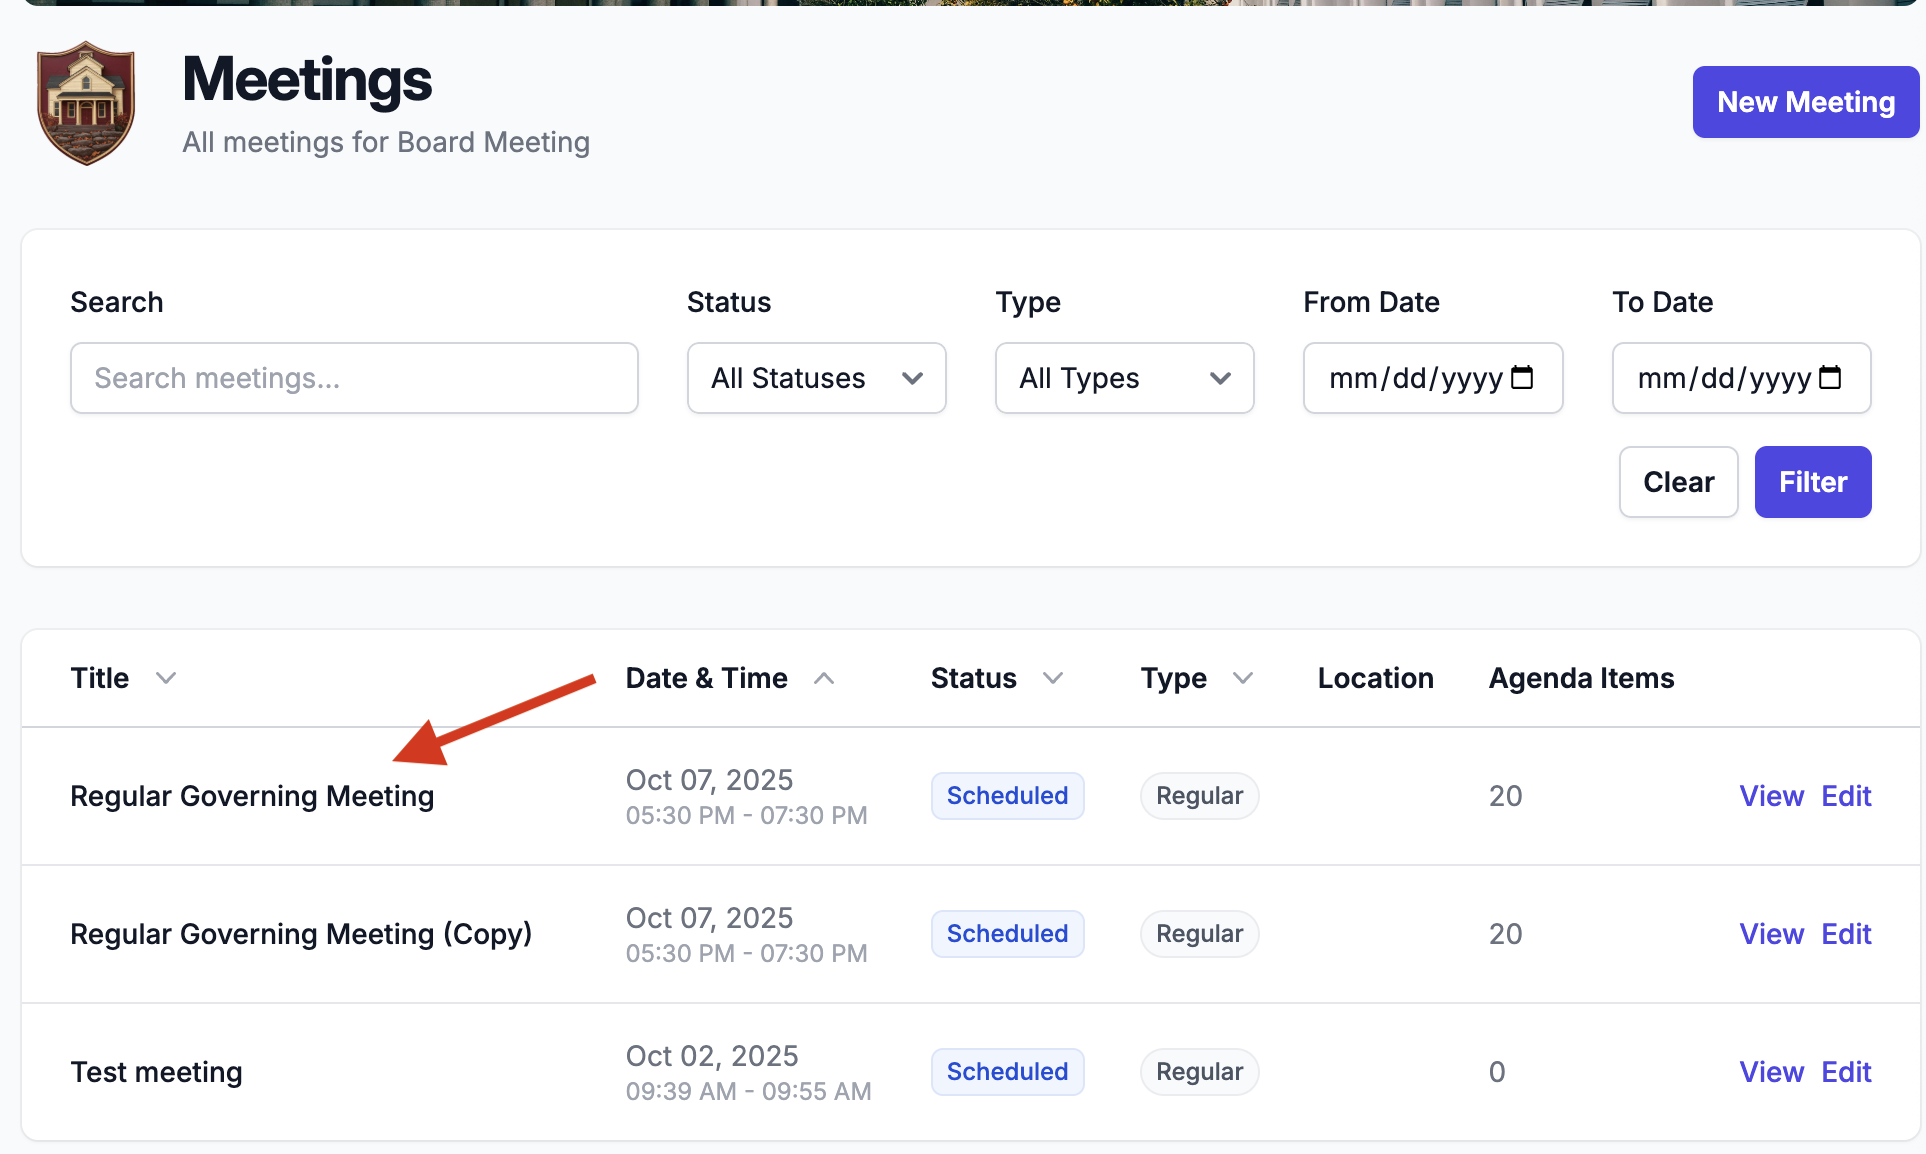Open the To Date calendar picker icon
The width and height of the screenshot is (1926, 1154).
(x=1830, y=378)
